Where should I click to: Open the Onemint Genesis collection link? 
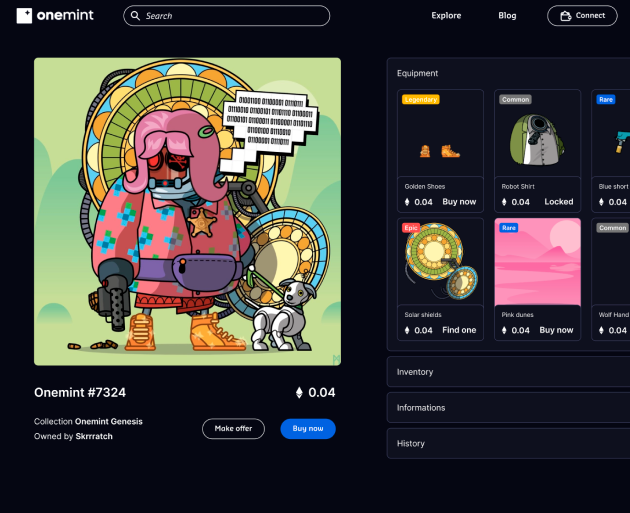[108, 421]
